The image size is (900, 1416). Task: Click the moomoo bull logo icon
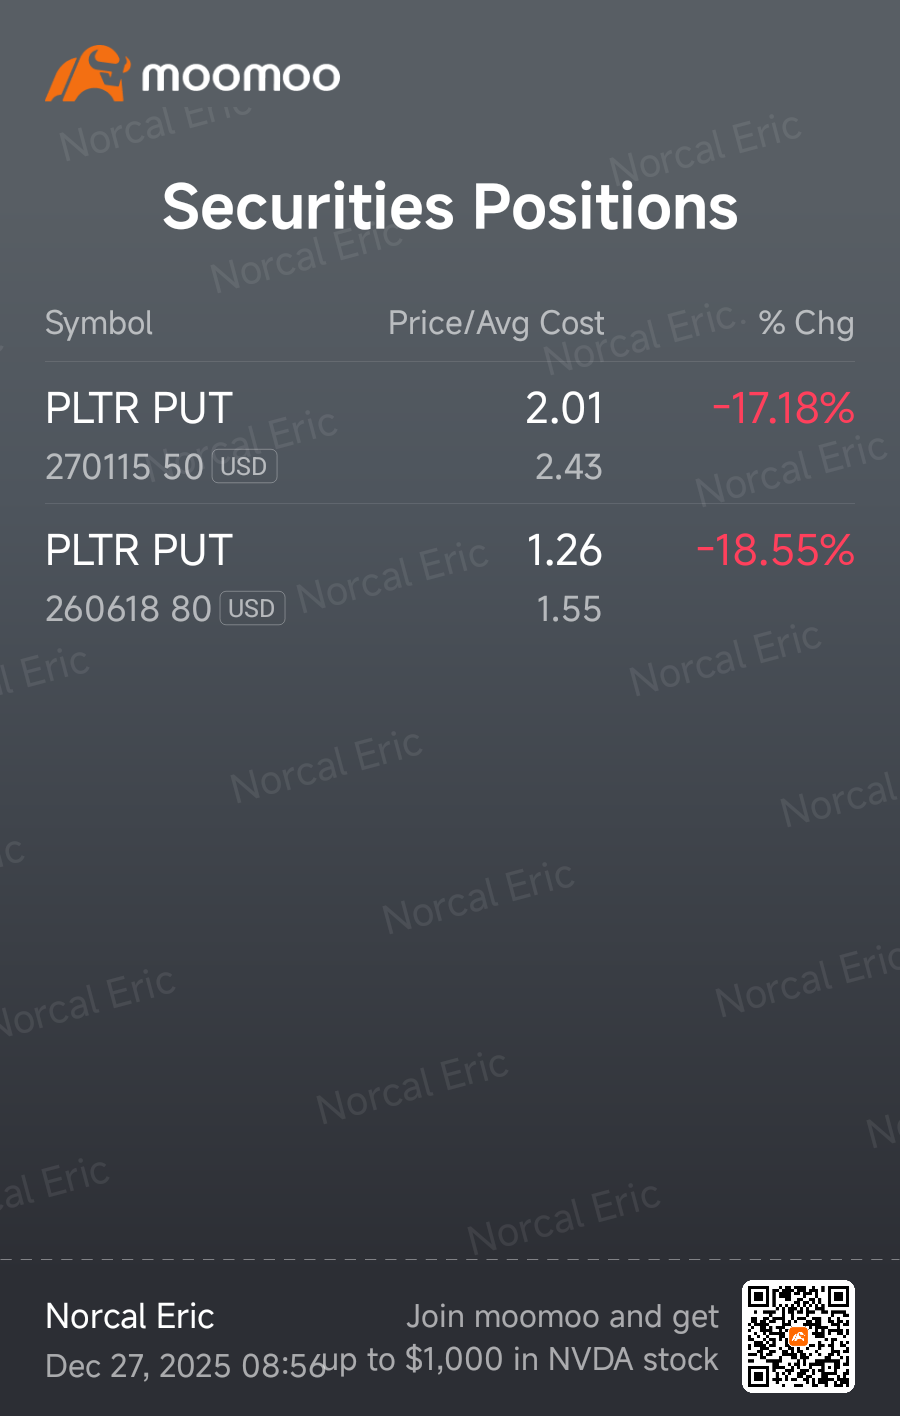click(88, 74)
